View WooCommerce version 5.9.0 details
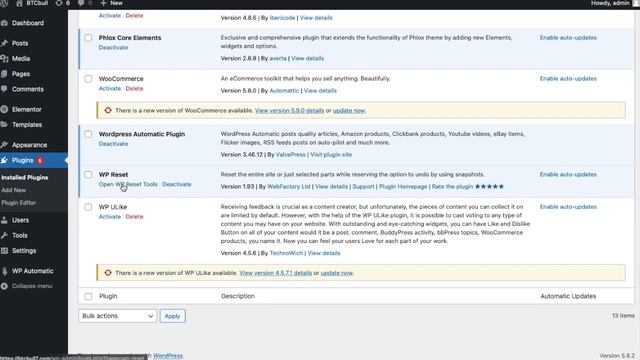The width and height of the screenshot is (640, 360). coord(289,111)
